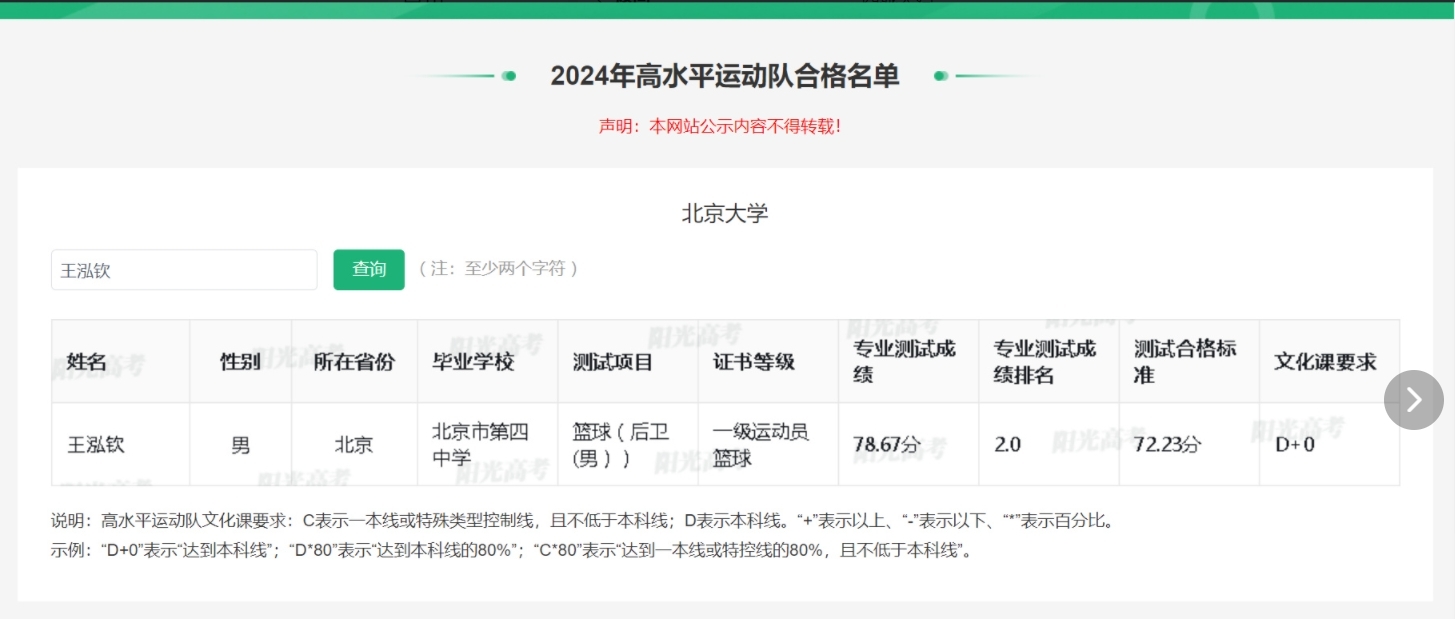Click the hint text 注：至少两个字符
The width and height of the screenshot is (1455, 619).
tap(498, 269)
